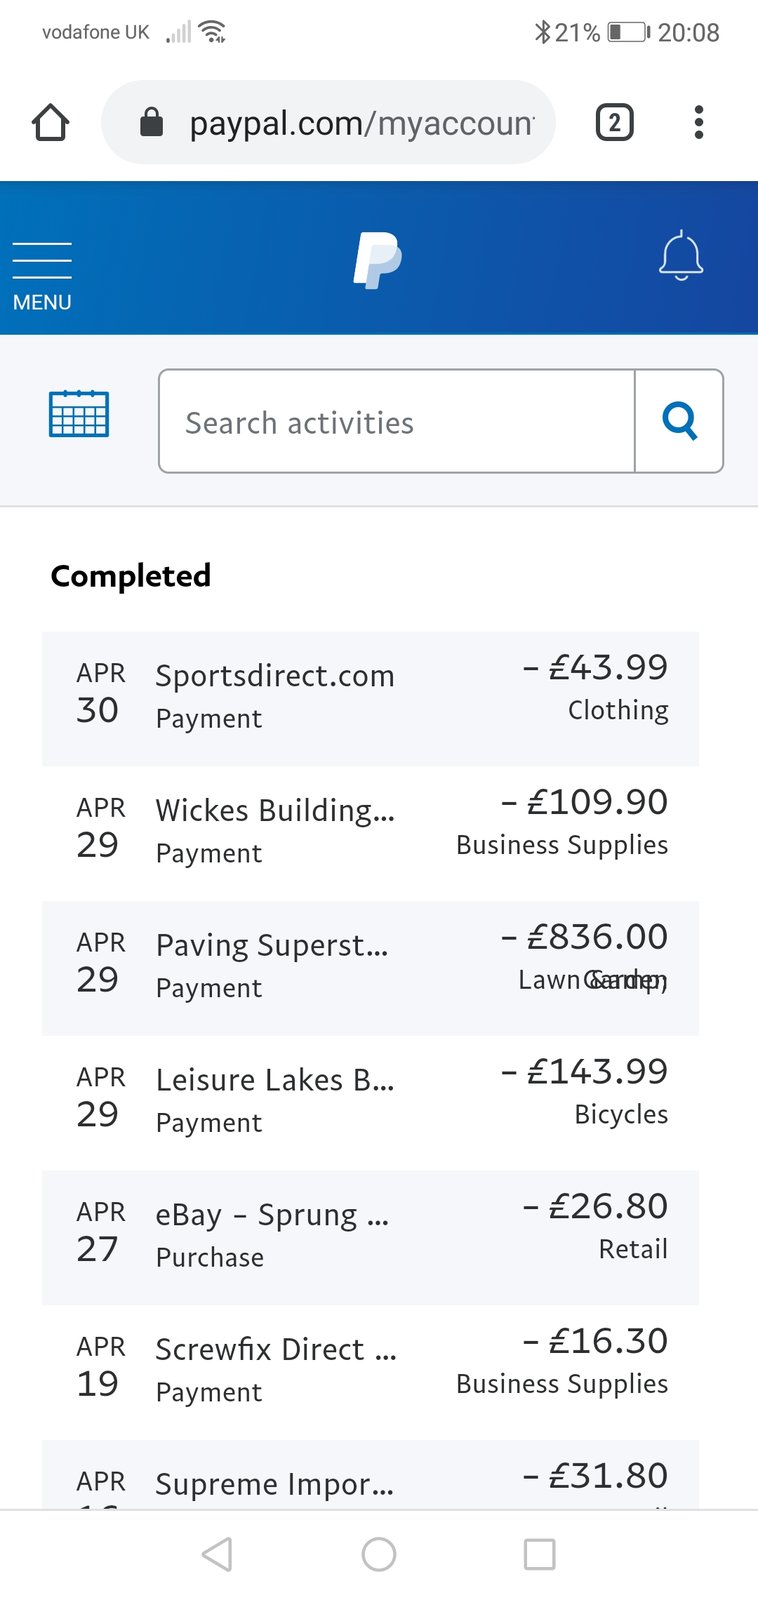
Task: Open notifications bell icon
Action: point(681,256)
